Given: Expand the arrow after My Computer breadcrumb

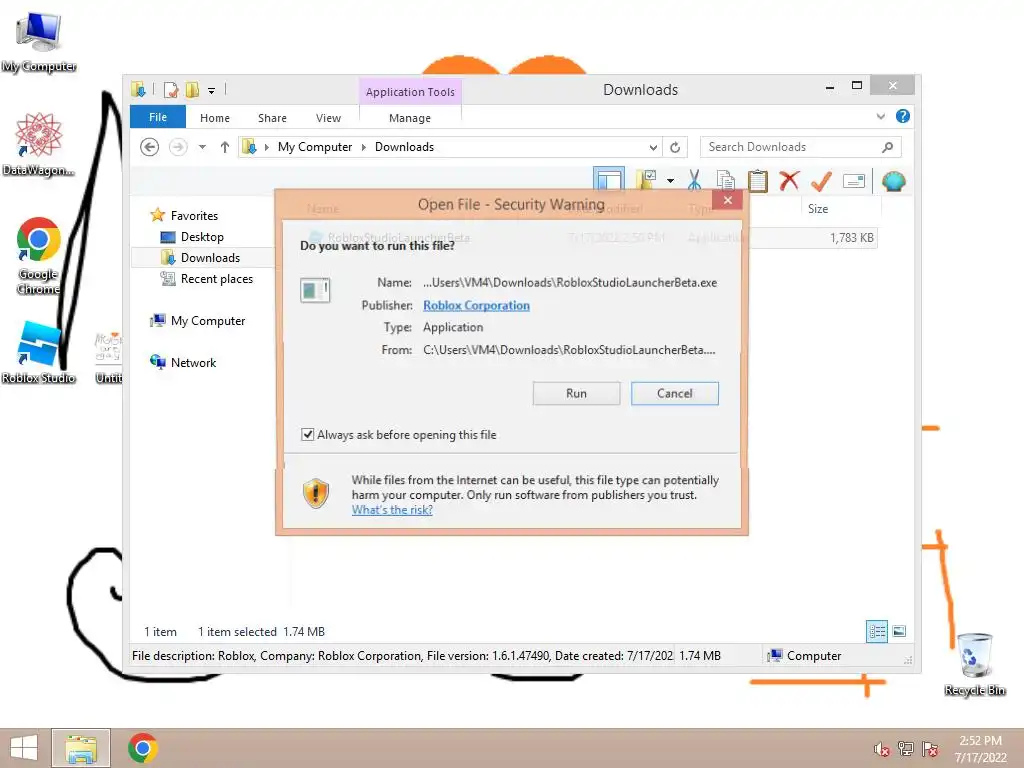Looking at the screenshot, I should [364, 147].
